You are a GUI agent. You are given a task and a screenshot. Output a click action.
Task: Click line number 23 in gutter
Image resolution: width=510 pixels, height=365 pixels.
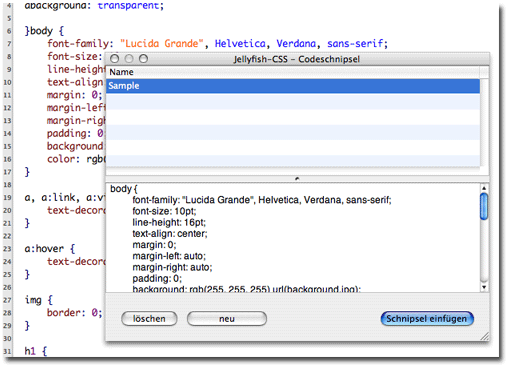7,249
